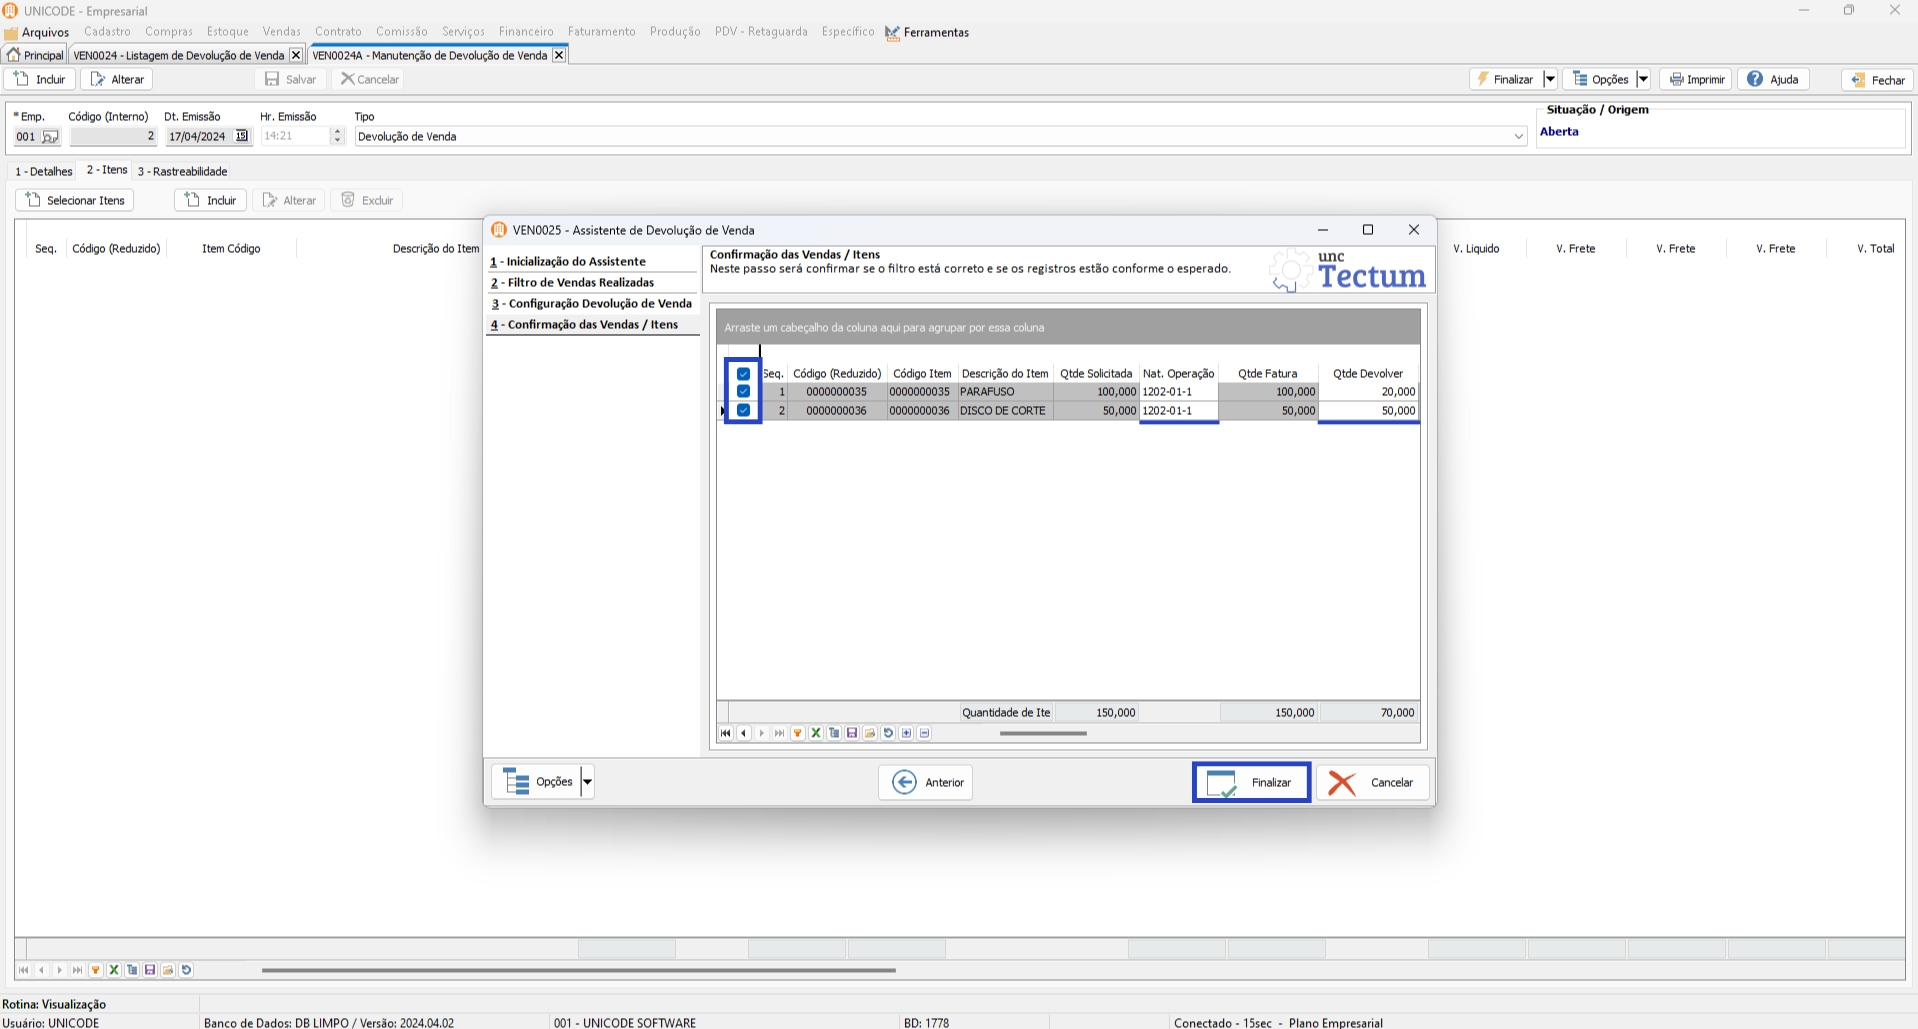The width and height of the screenshot is (1918, 1029).
Task: Click expand all groups plus icon in assistant grid
Action: (x=906, y=733)
